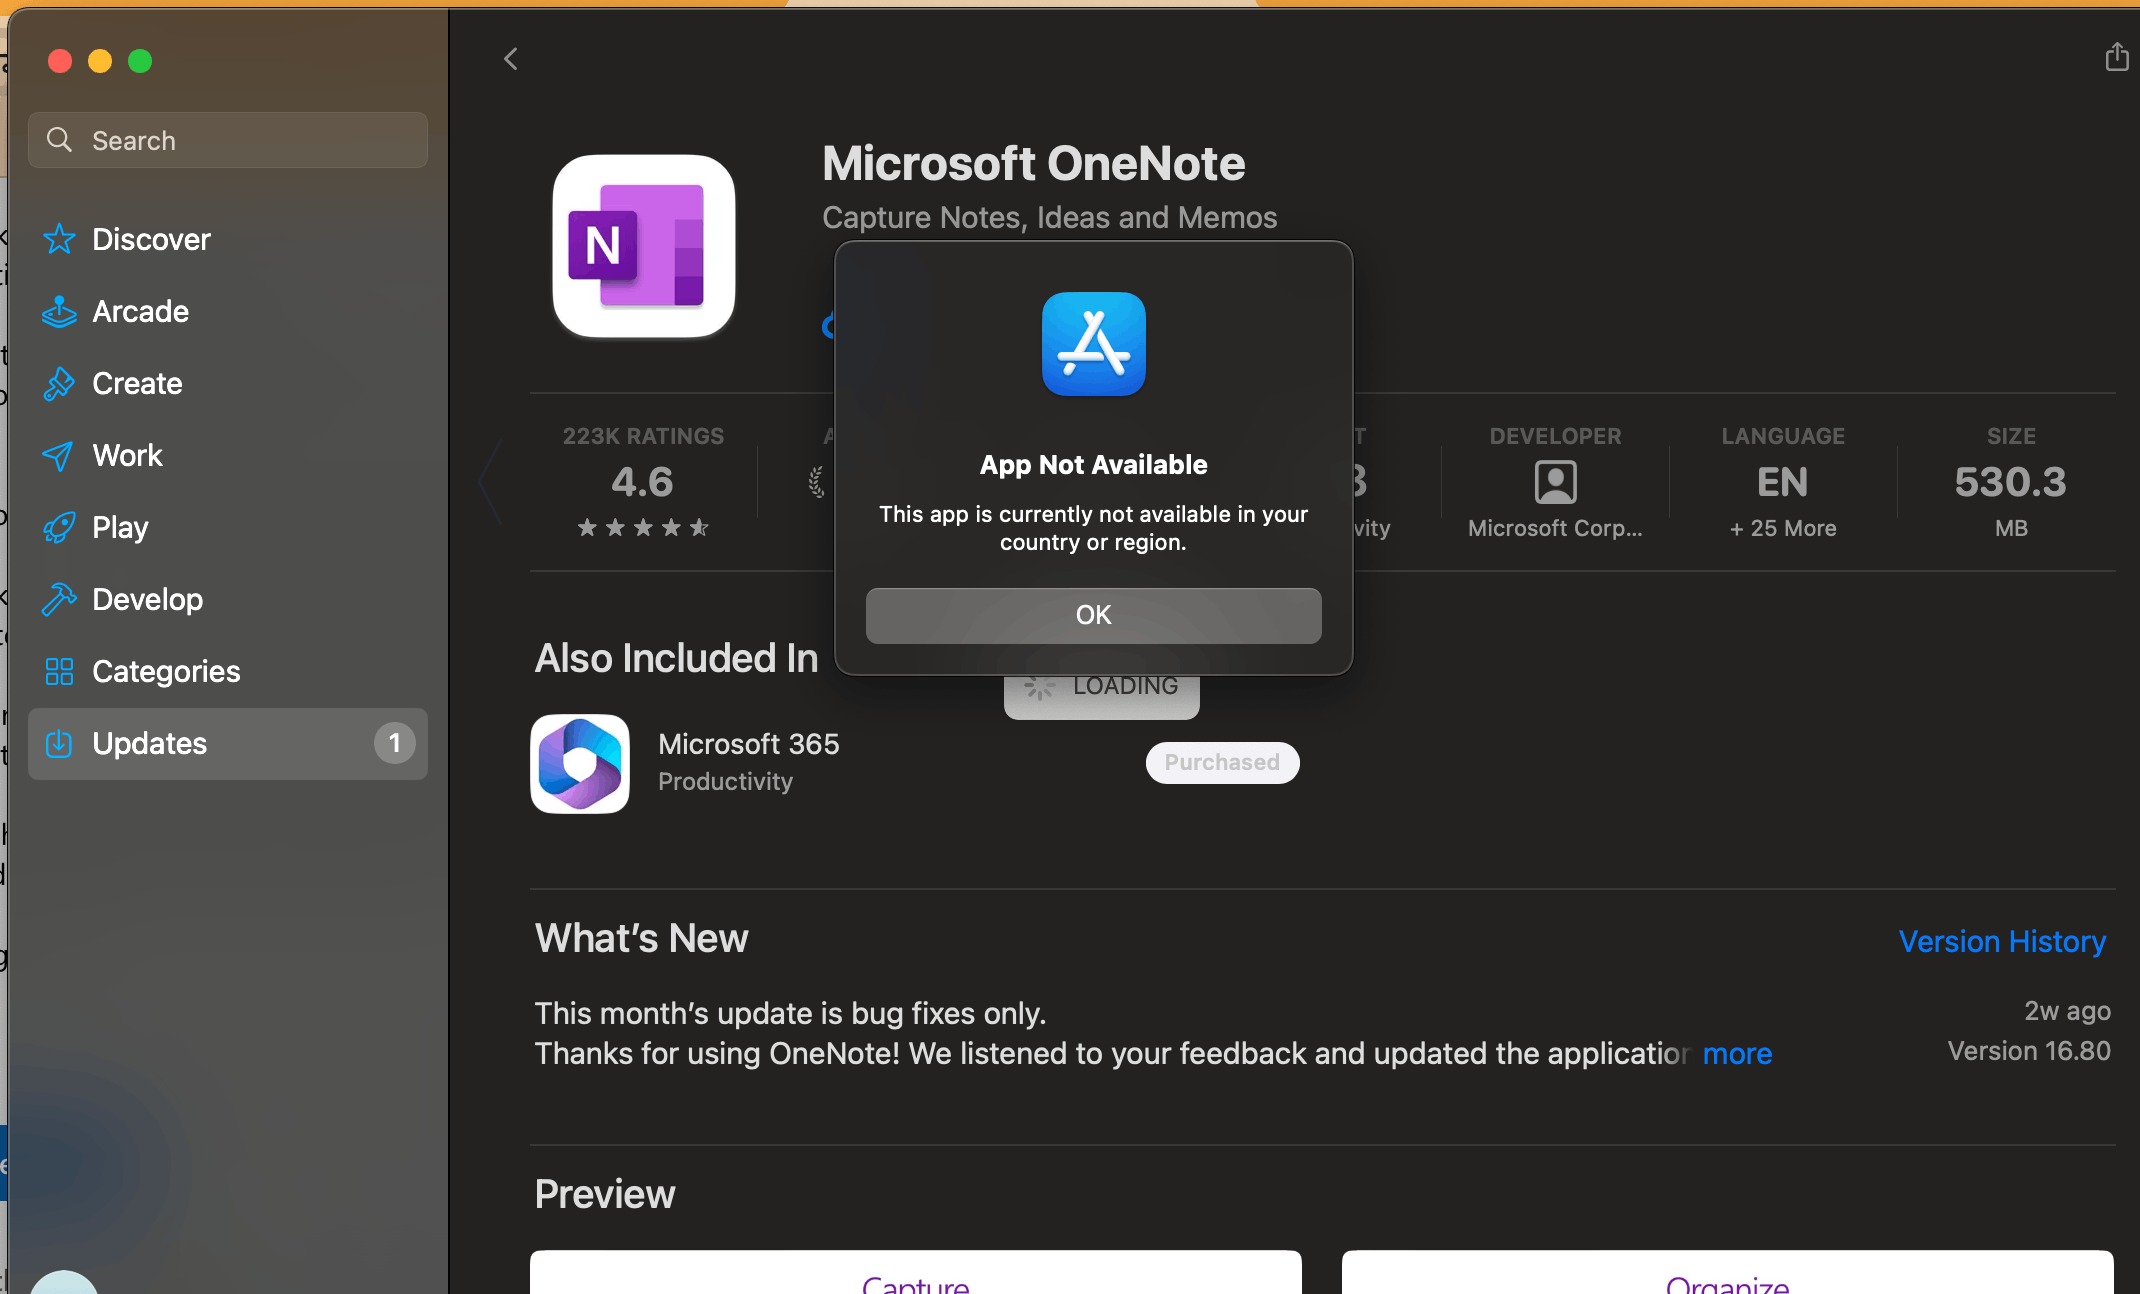
Task: Click the Work paper plane icon
Action: (58, 456)
